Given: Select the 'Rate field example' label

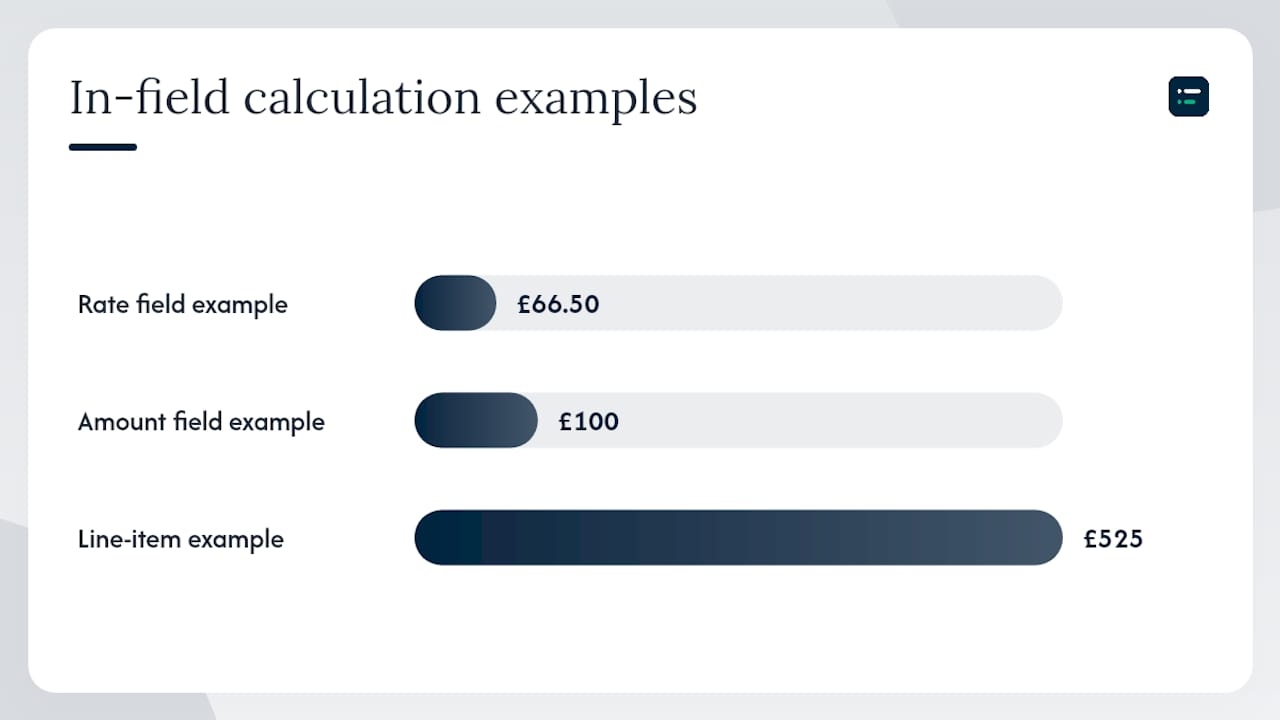Looking at the screenshot, I should [x=183, y=304].
